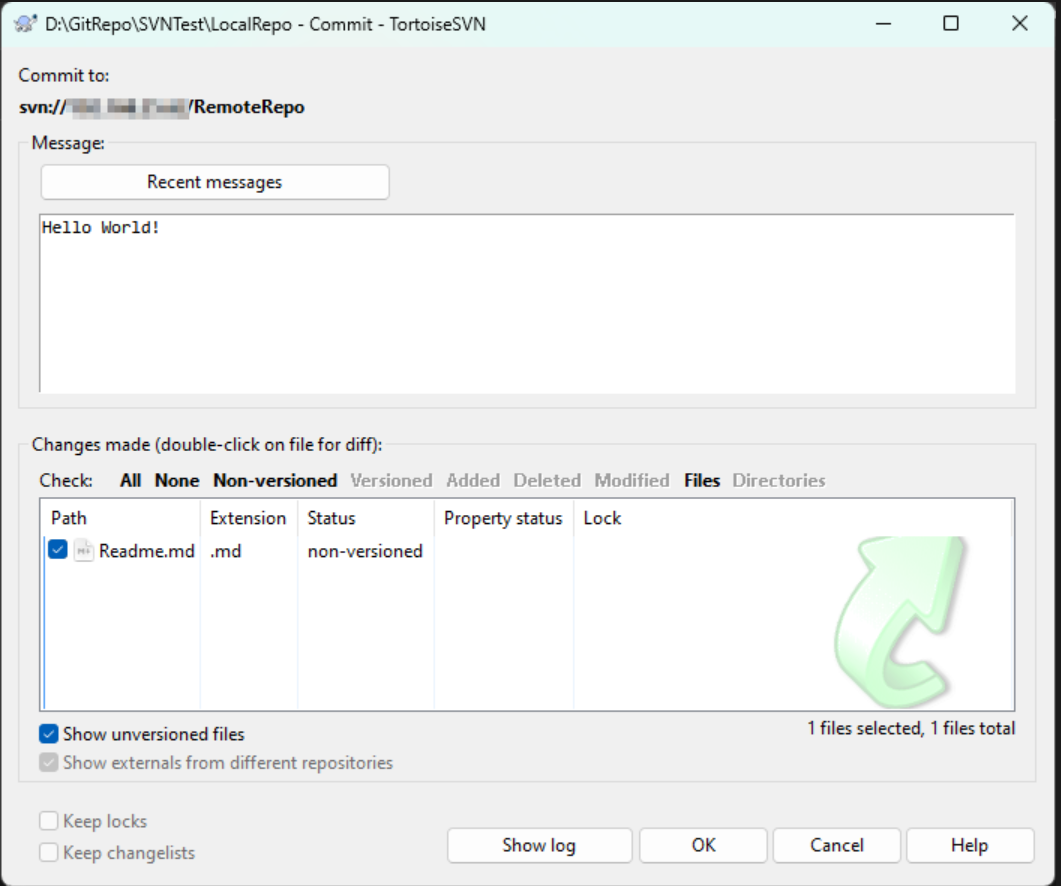Click into the commit message text box
This screenshot has height=886, width=1061.
527,303
